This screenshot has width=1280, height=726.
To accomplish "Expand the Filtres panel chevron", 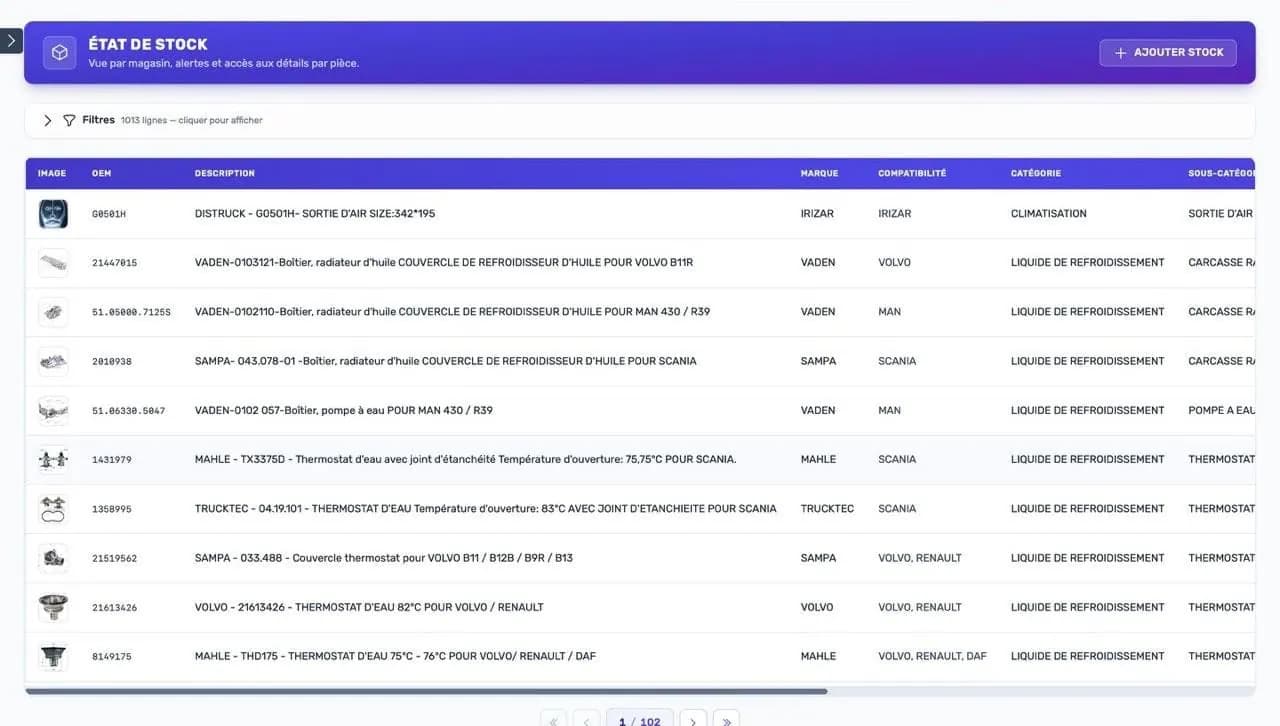I will (47, 120).
